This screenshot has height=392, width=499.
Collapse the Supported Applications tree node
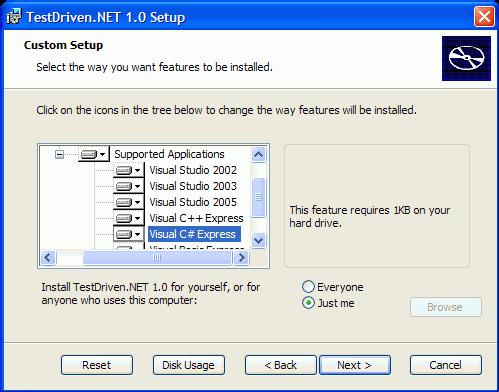point(59,154)
